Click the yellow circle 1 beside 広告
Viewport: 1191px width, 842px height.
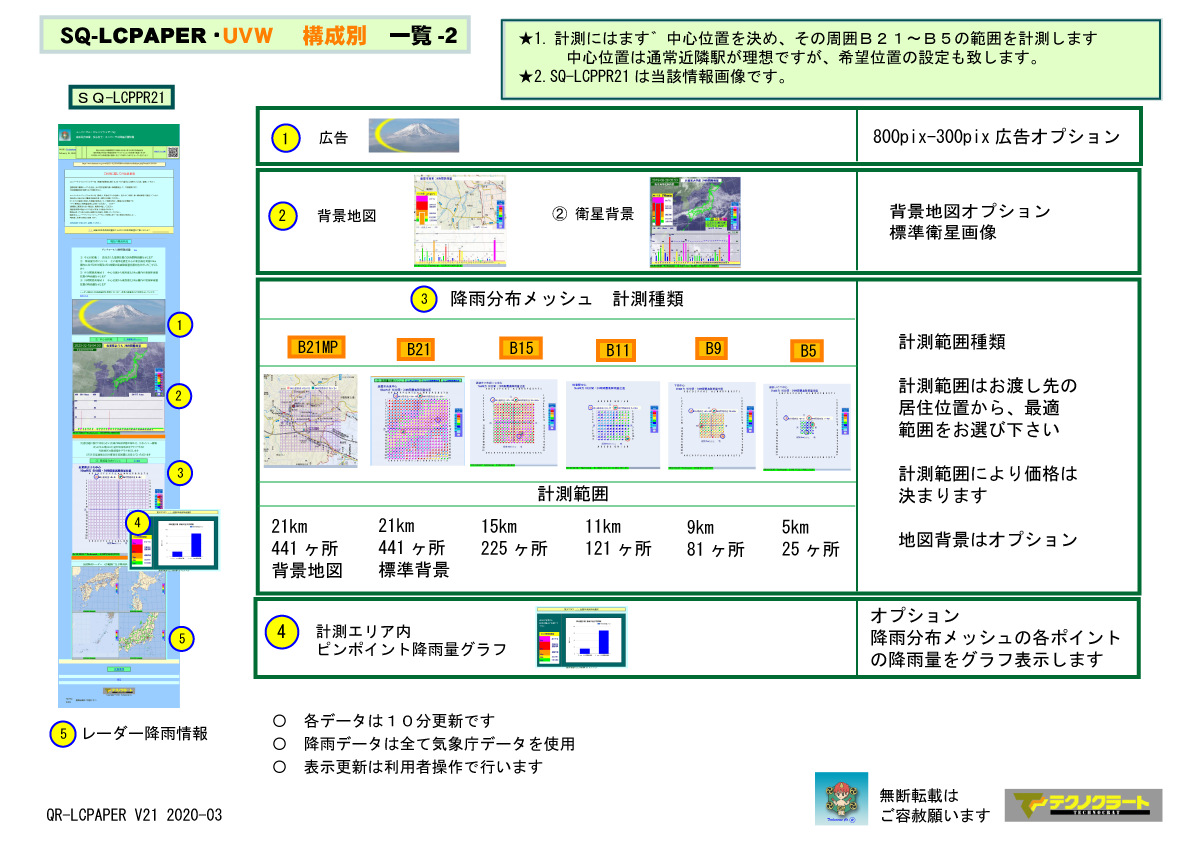pyautogui.click(x=285, y=138)
